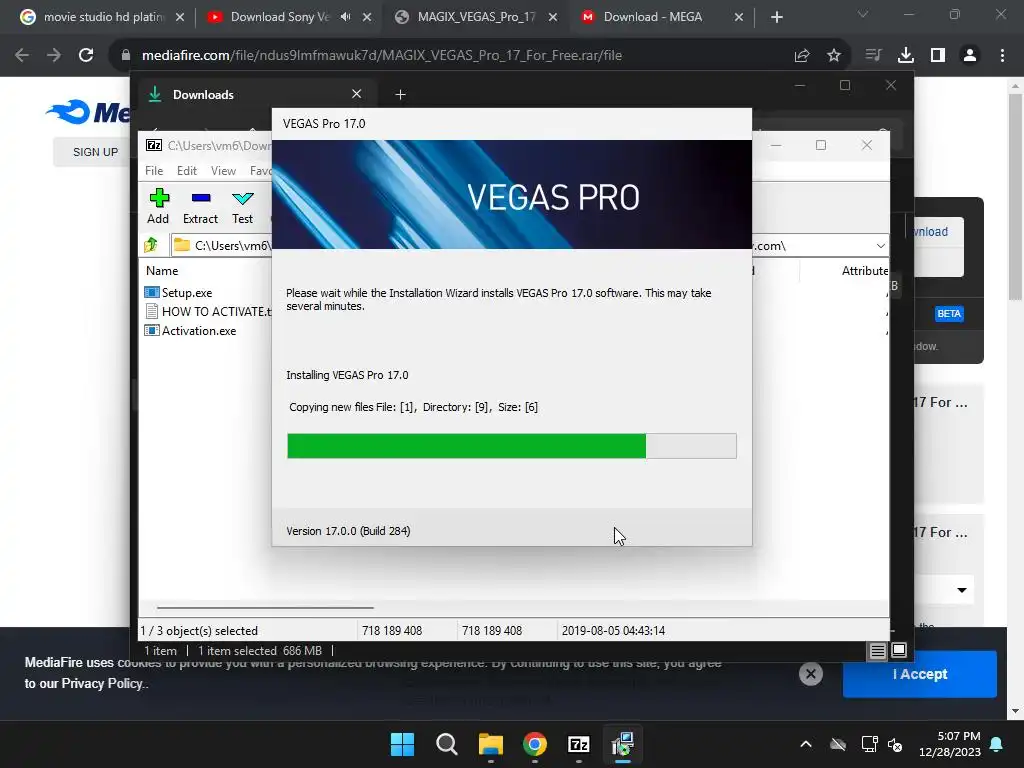Open the 7-Zip File menu
This screenshot has width=1024, height=768.
click(154, 170)
